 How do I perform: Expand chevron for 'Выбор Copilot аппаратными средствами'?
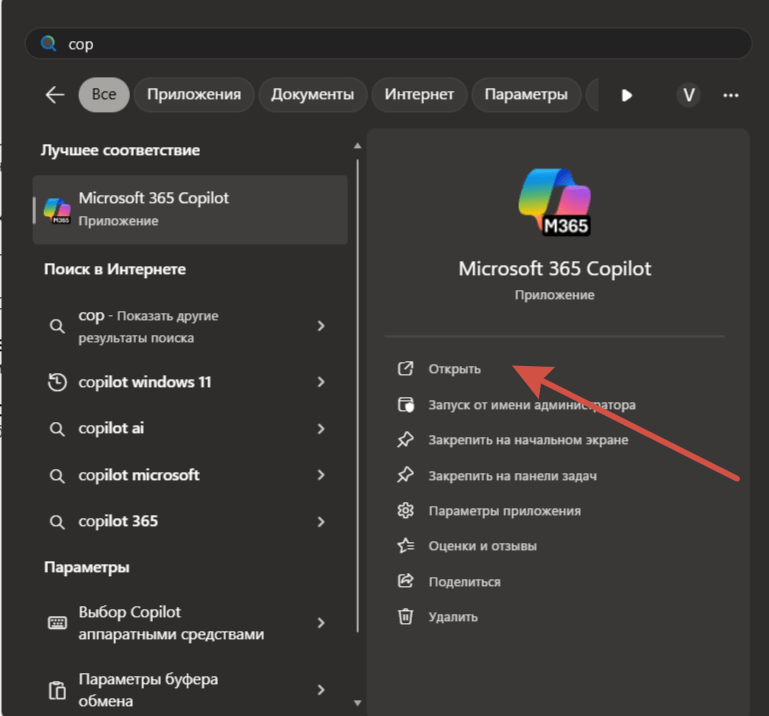321,623
